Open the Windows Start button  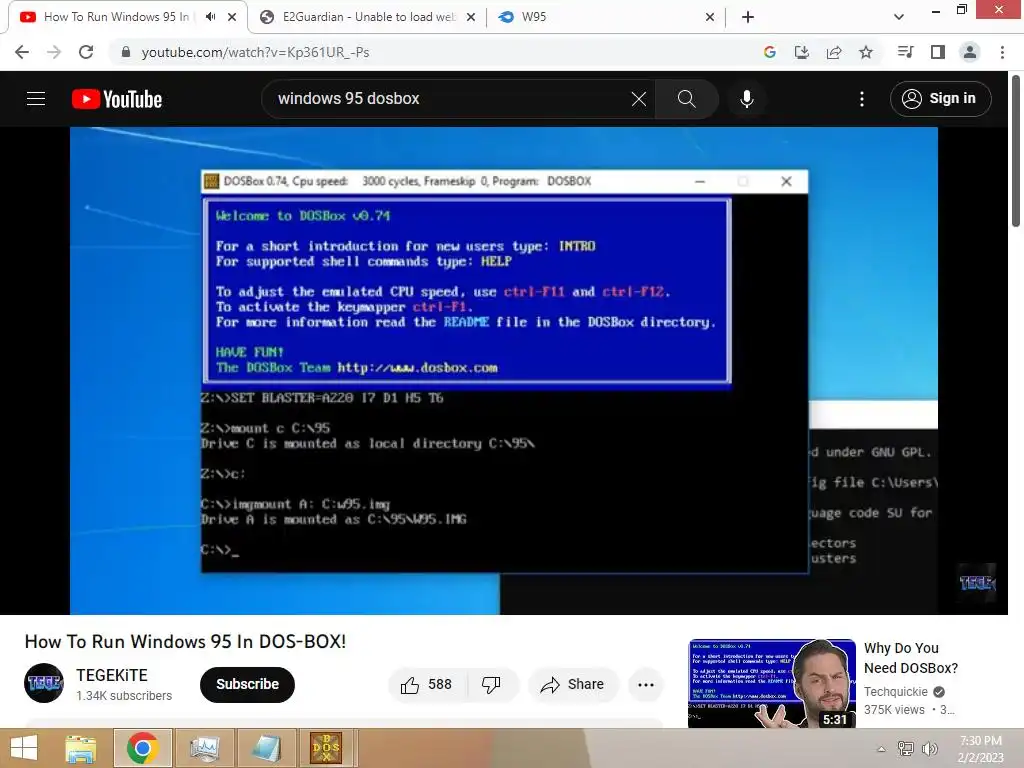click(24, 748)
